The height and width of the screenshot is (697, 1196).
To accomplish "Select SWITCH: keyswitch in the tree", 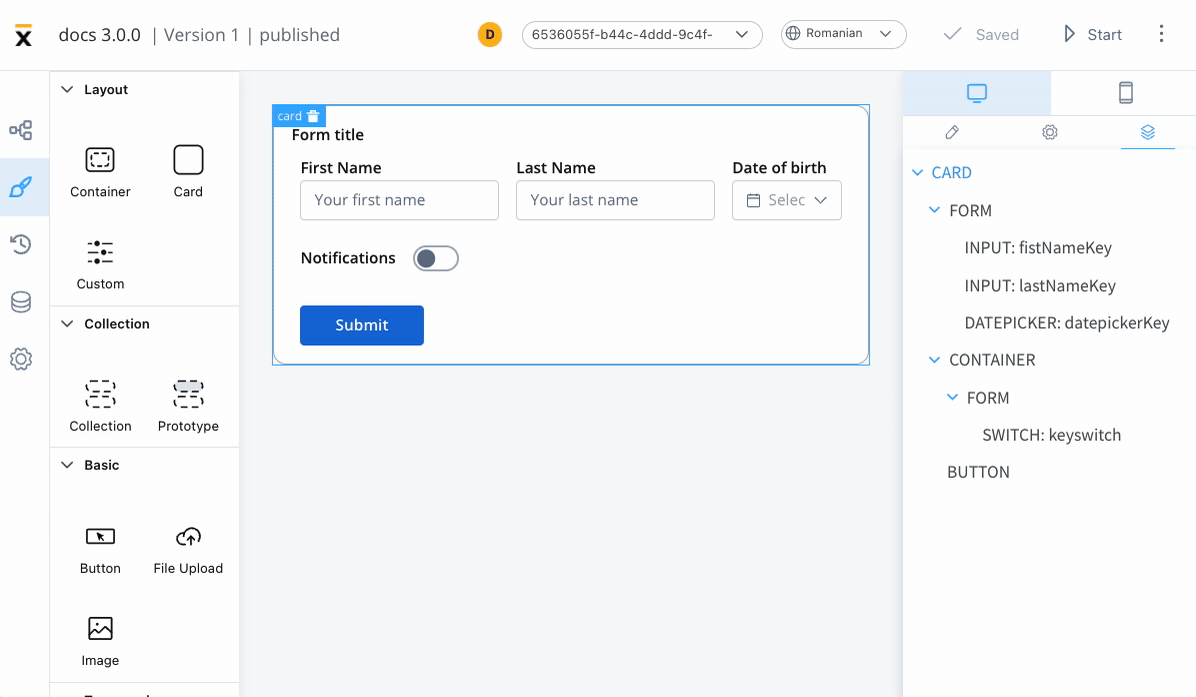I will coord(1051,435).
